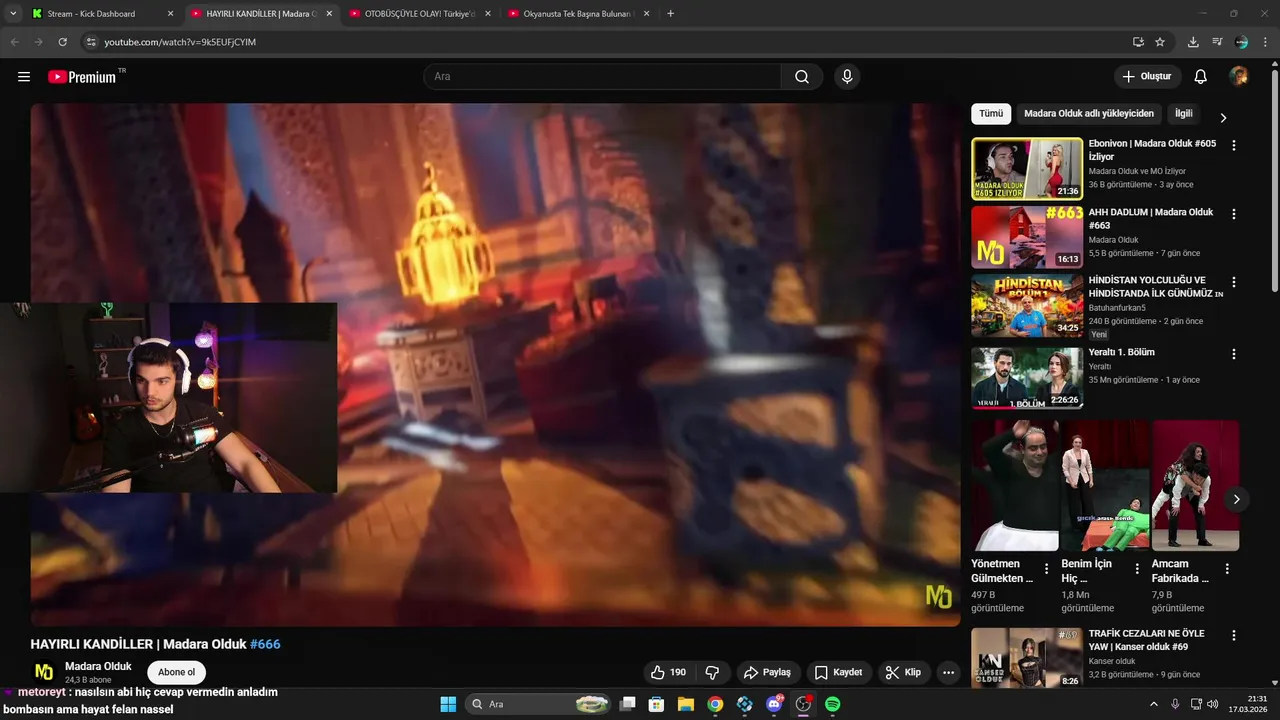Click the YouTube search input field
Screen dimensions: 1280x720
click(602, 77)
